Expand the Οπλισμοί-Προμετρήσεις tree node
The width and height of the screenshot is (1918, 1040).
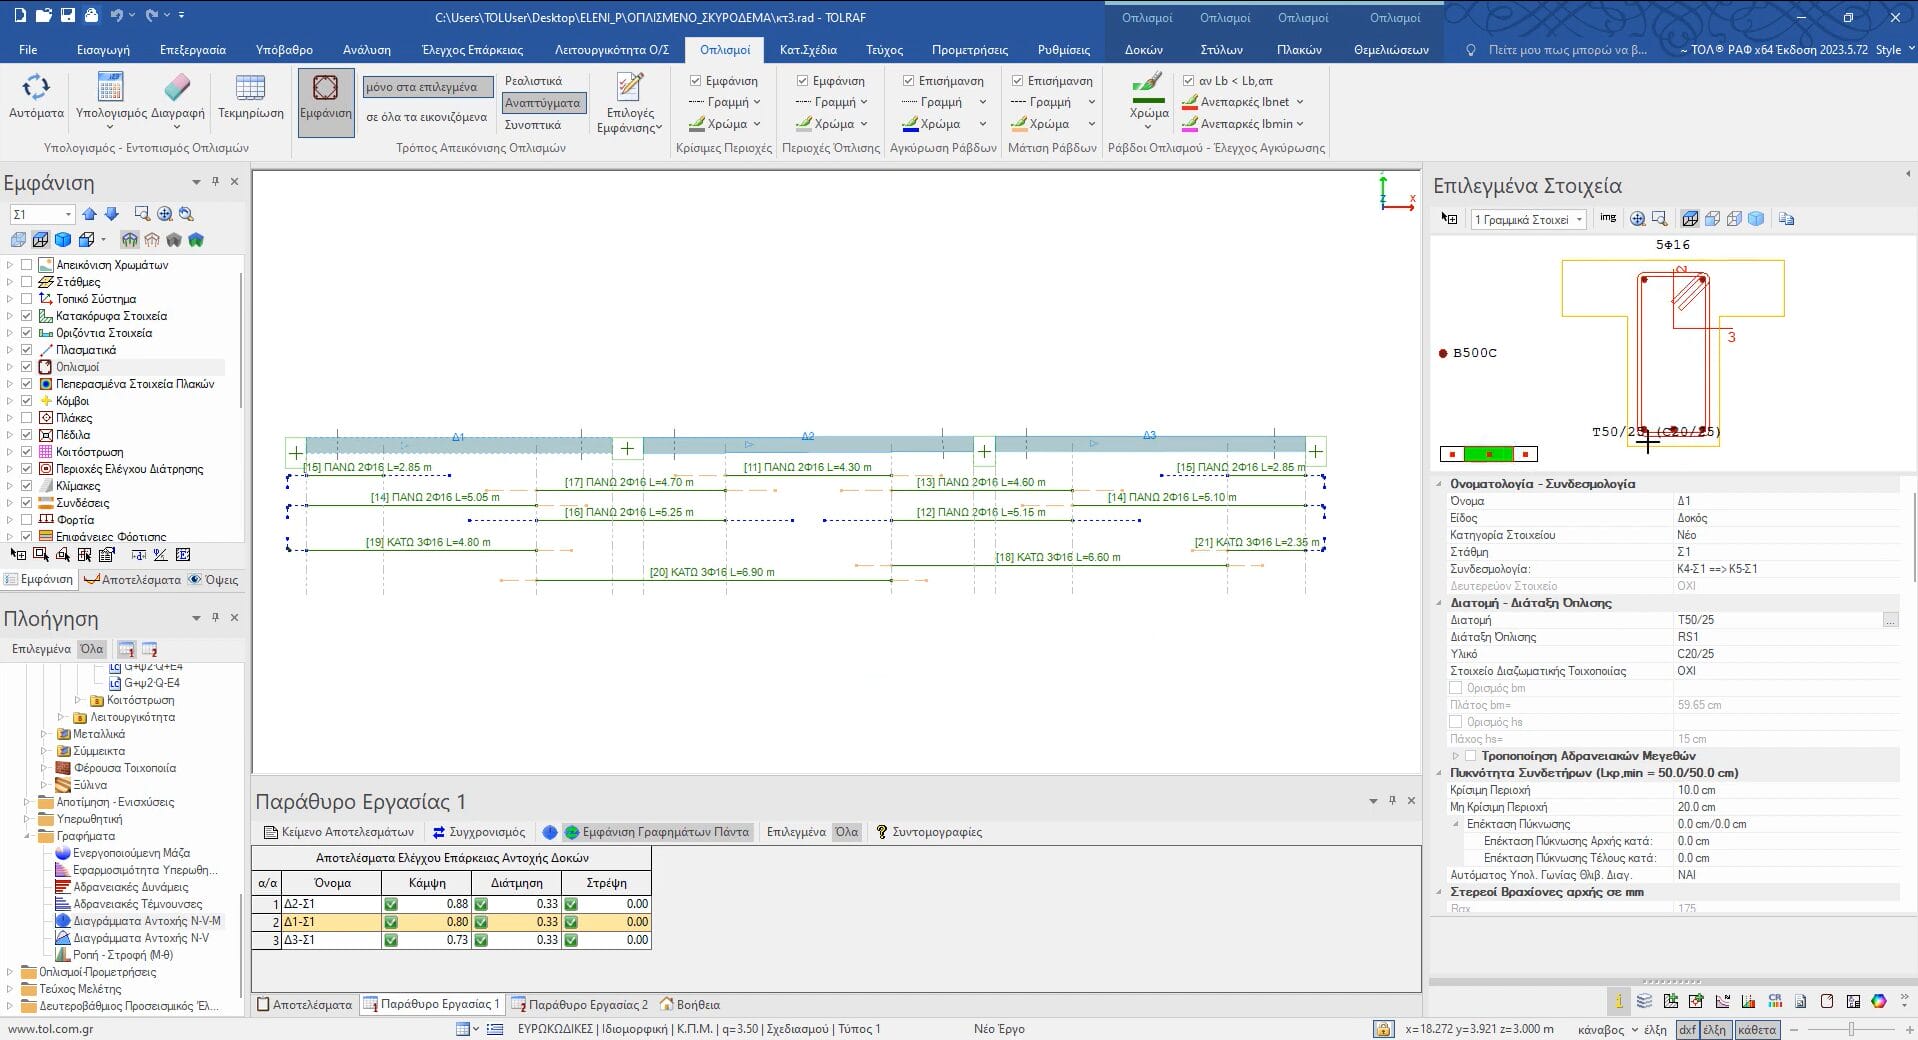pos(10,972)
